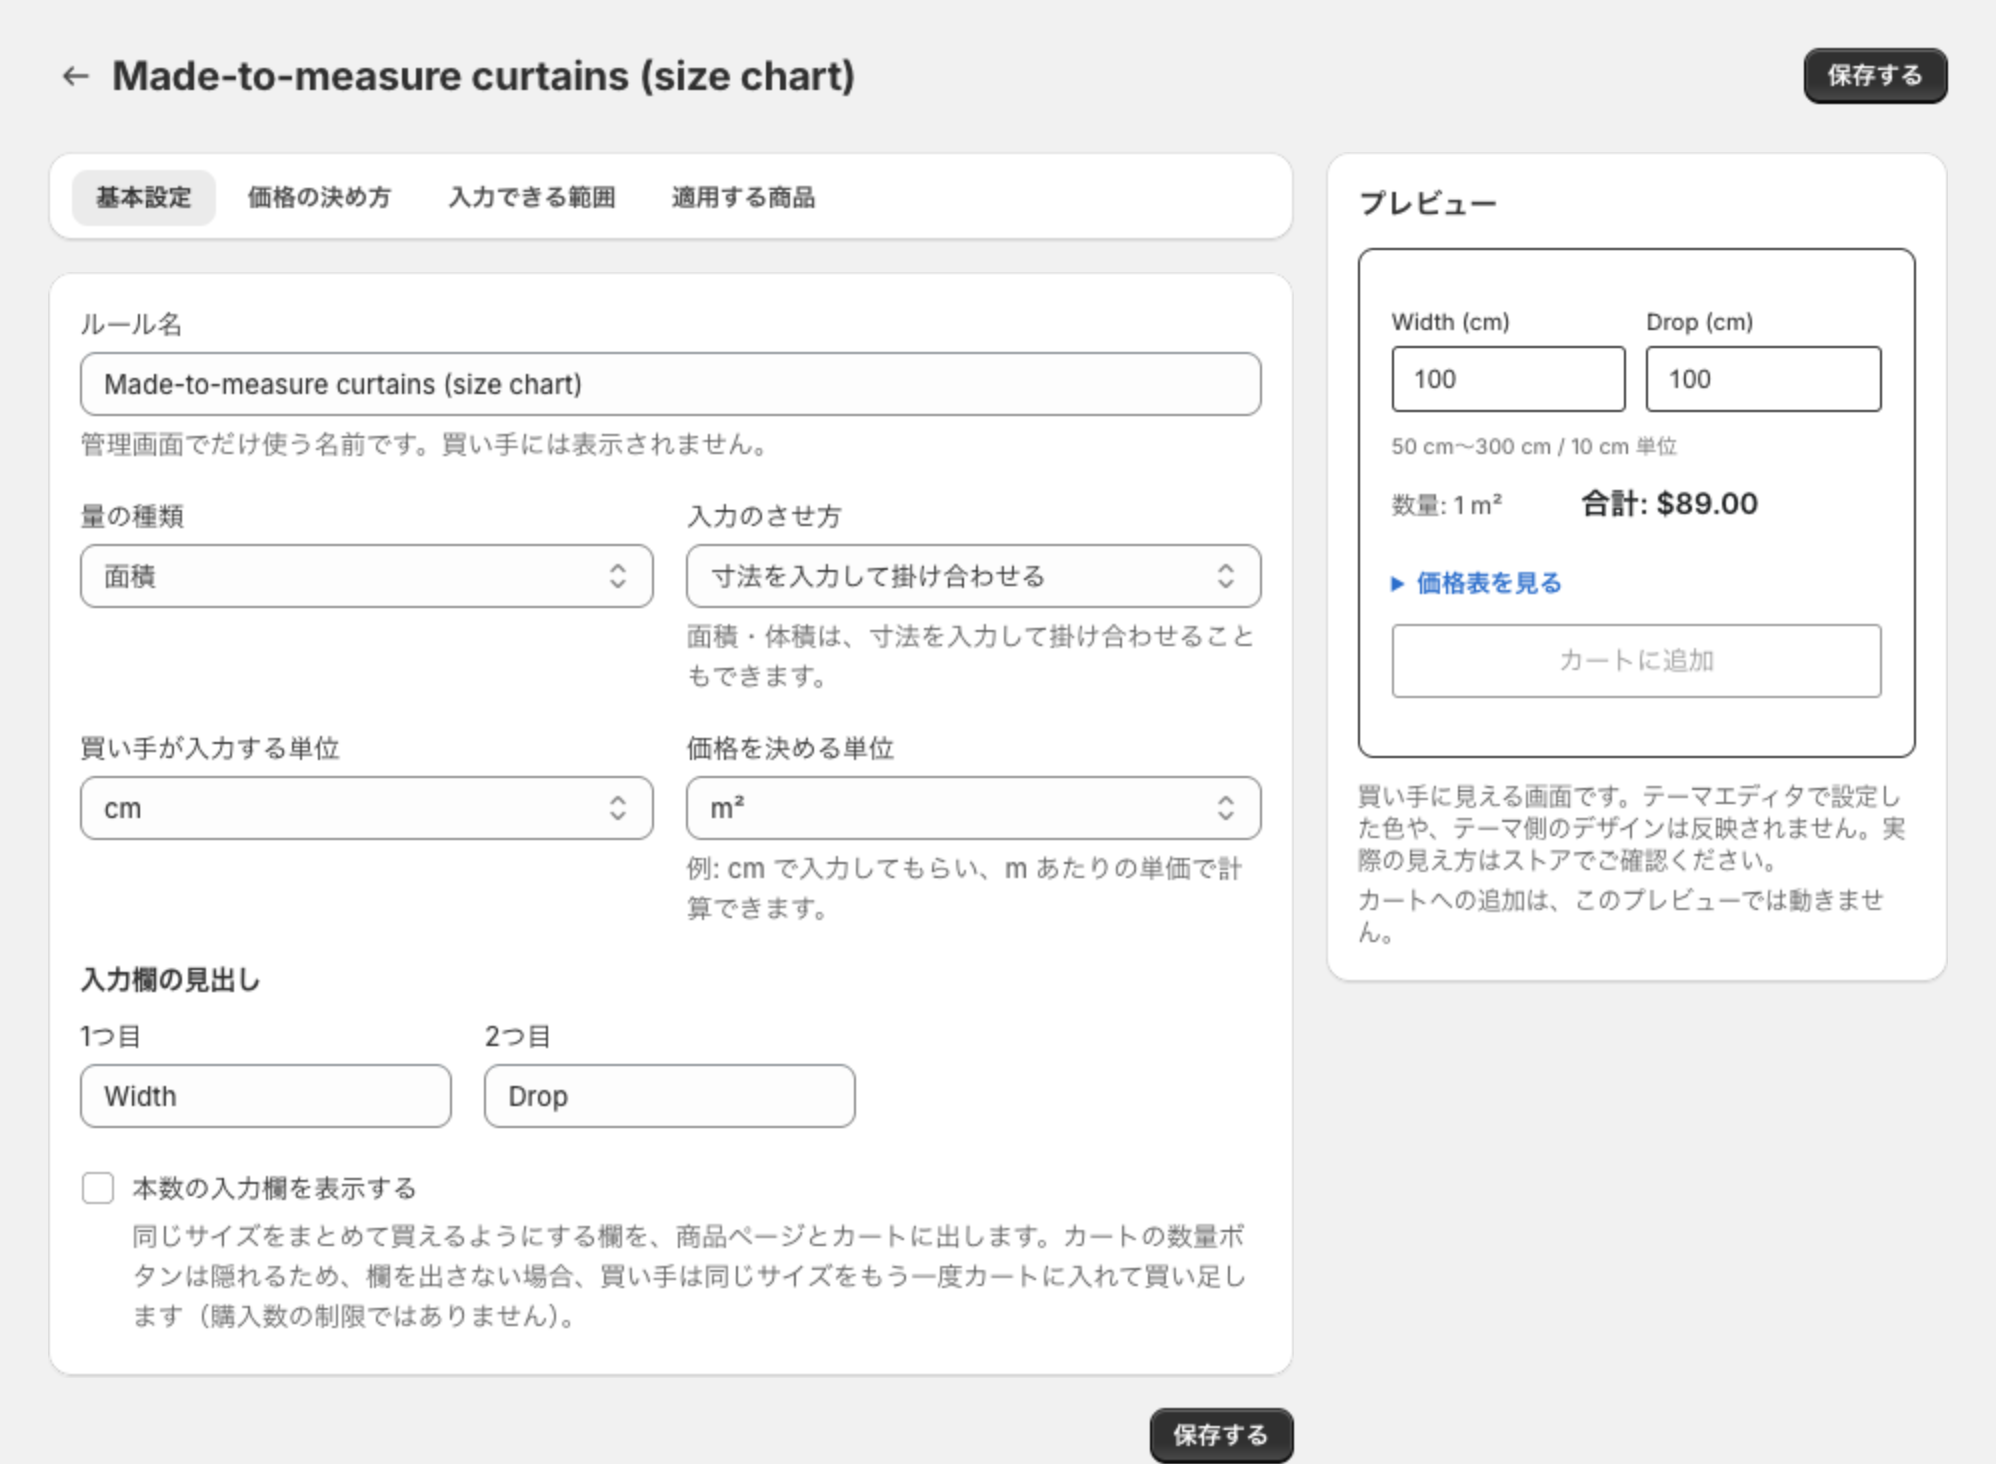Click the 合計: $89.00 total text
1996x1464 pixels.
[1669, 503]
